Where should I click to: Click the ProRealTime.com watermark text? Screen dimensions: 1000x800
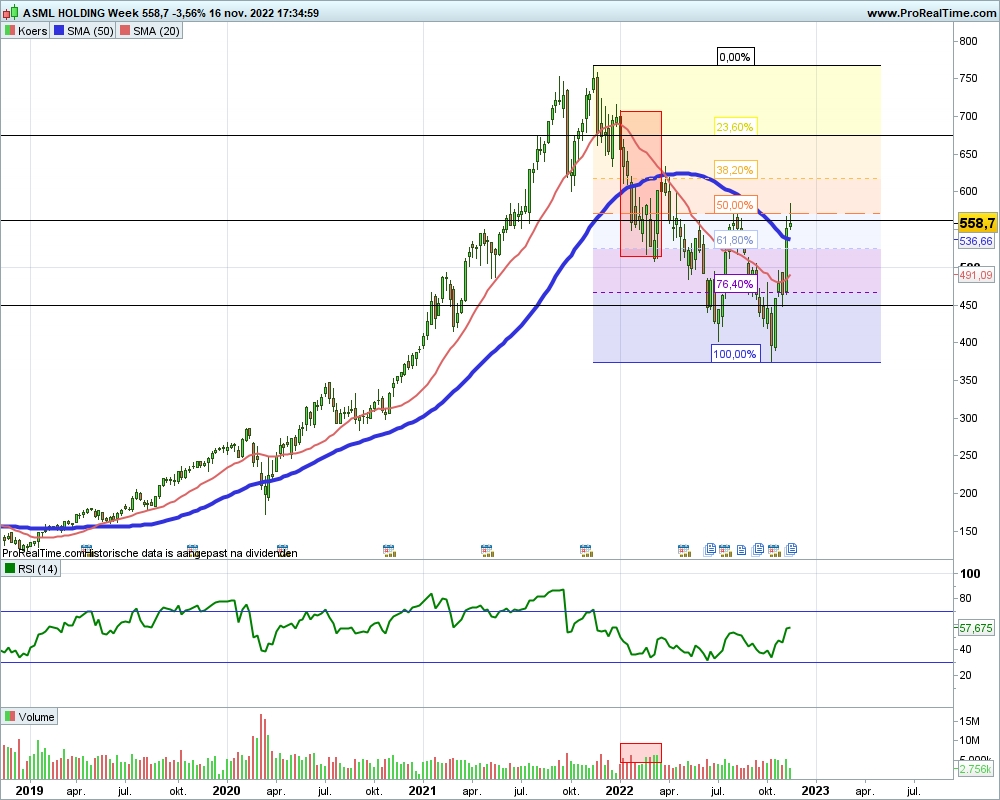pos(40,553)
